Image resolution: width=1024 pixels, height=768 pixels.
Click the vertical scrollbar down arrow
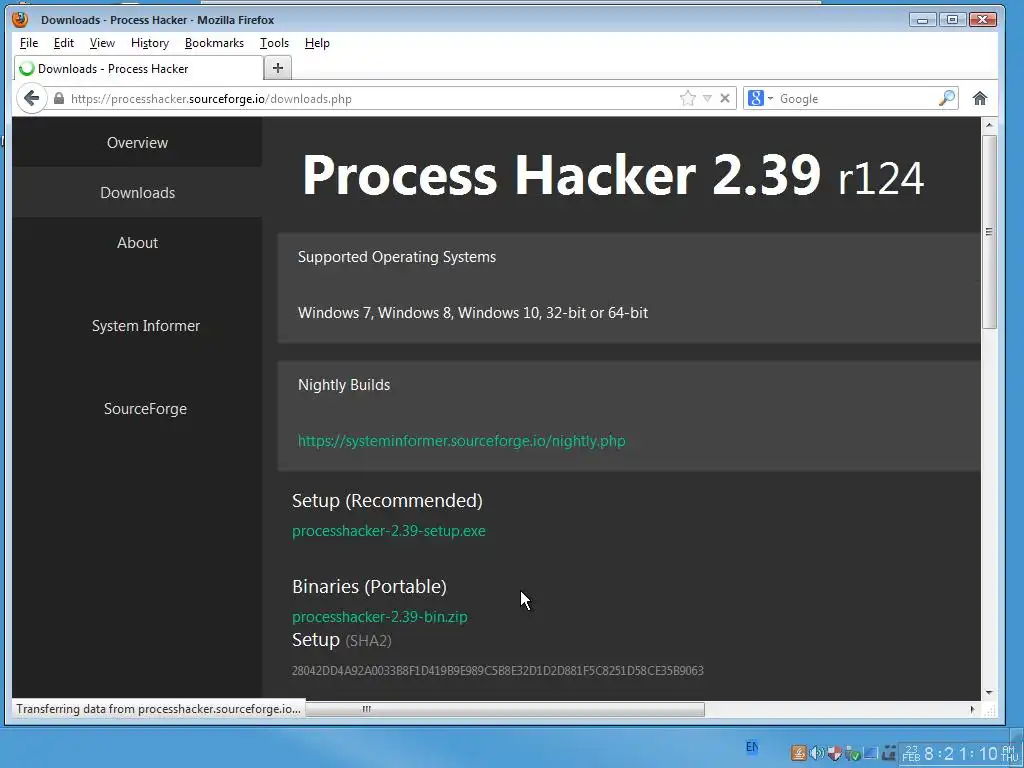pyautogui.click(x=989, y=692)
